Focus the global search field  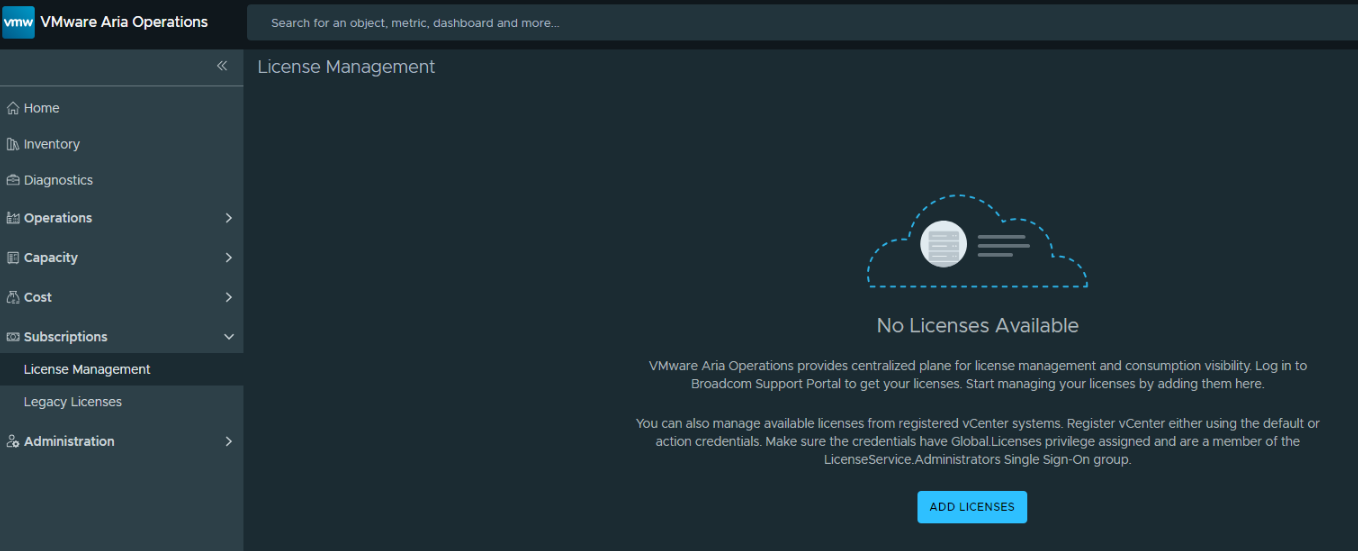[802, 23]
